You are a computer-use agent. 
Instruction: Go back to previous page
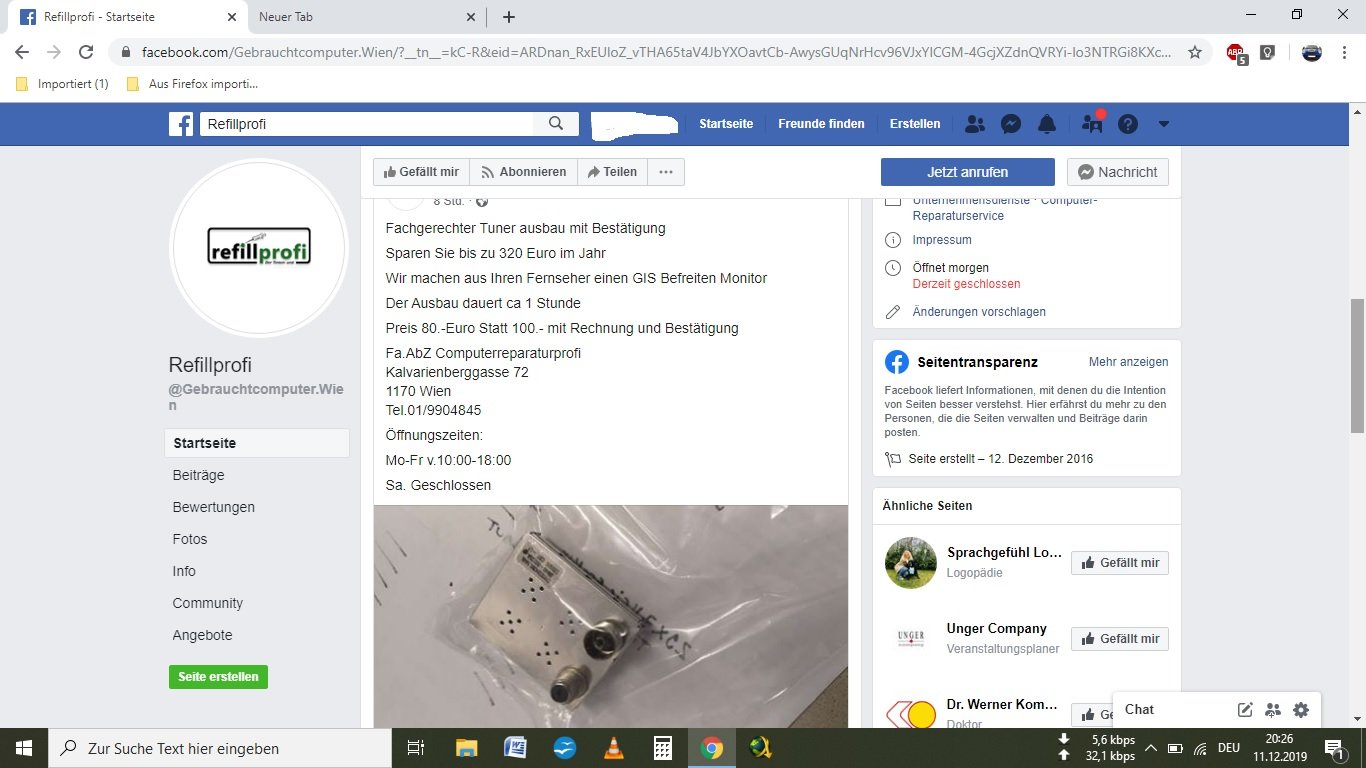22,52
